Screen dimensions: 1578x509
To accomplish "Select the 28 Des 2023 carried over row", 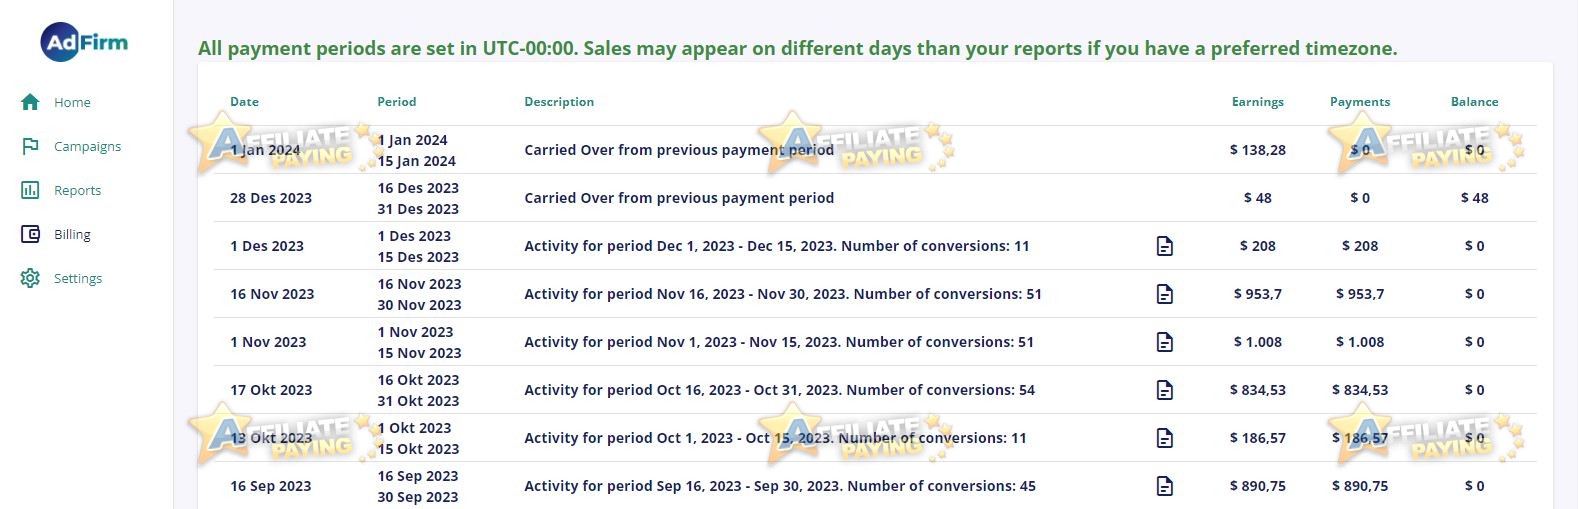I will pyautogui.click(x=875, y=198).
